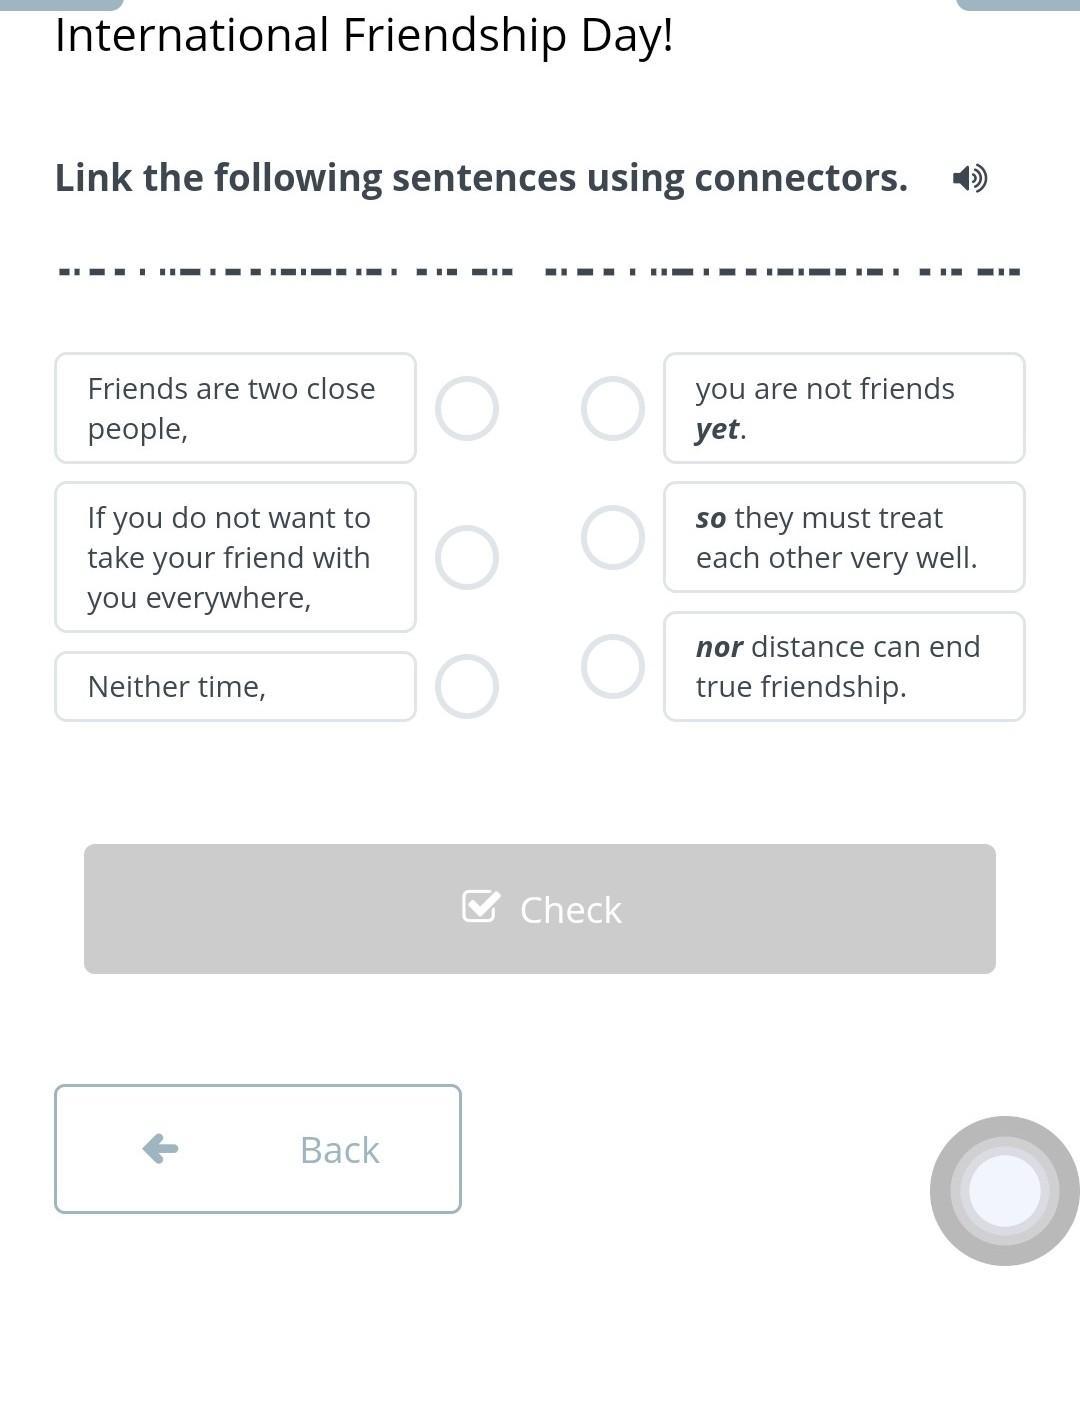Select radio beside 'so they must treat'

[x=613, y=538]
